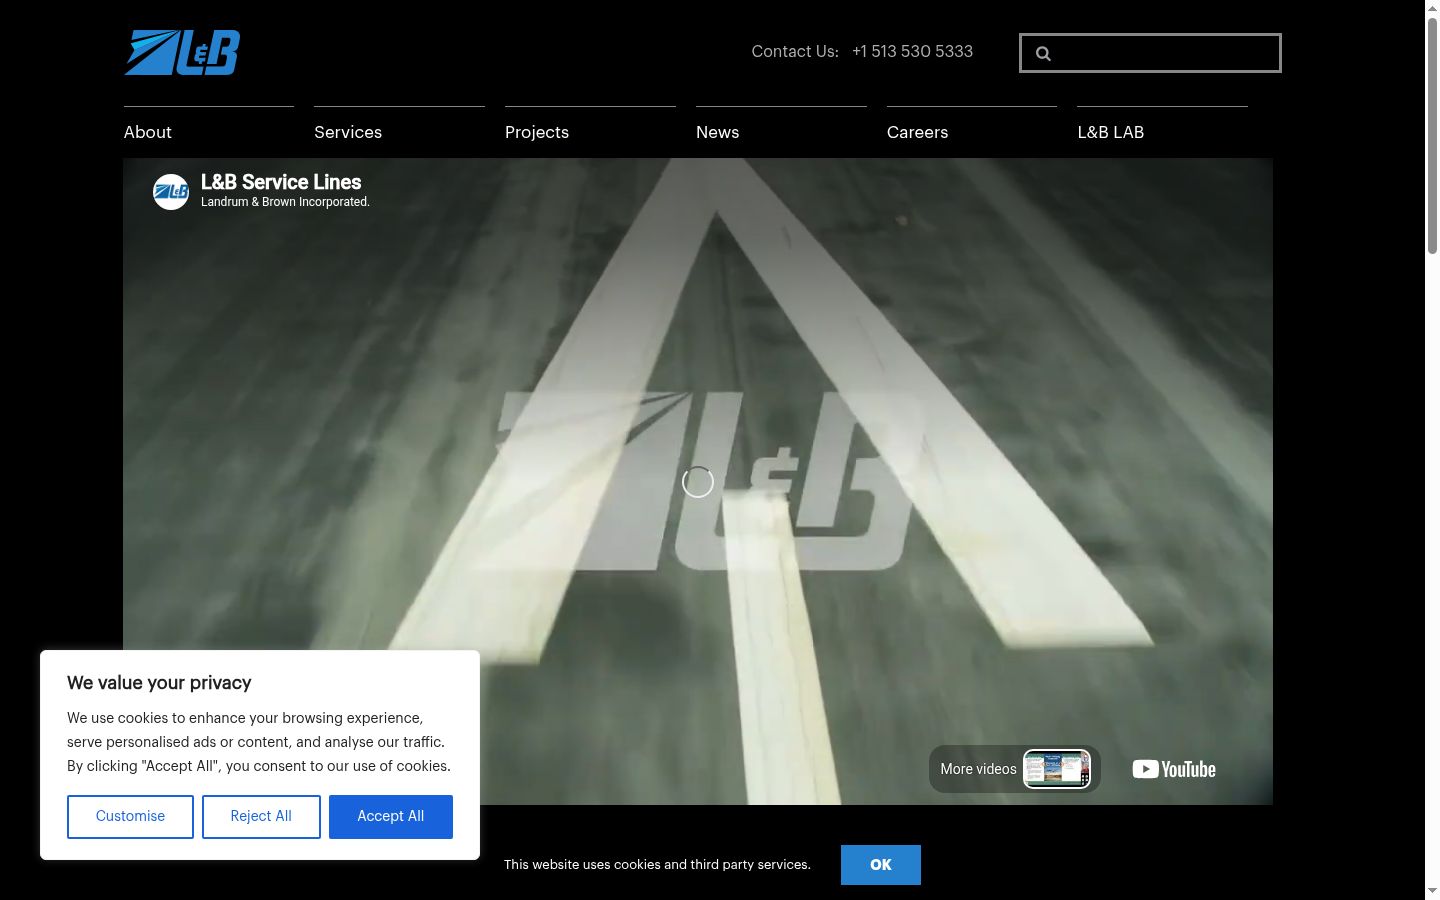Click 'This website uses cookies and third party services.' text
The height and width of the screenshot is (900, 1440).
[x=657, y=865]
